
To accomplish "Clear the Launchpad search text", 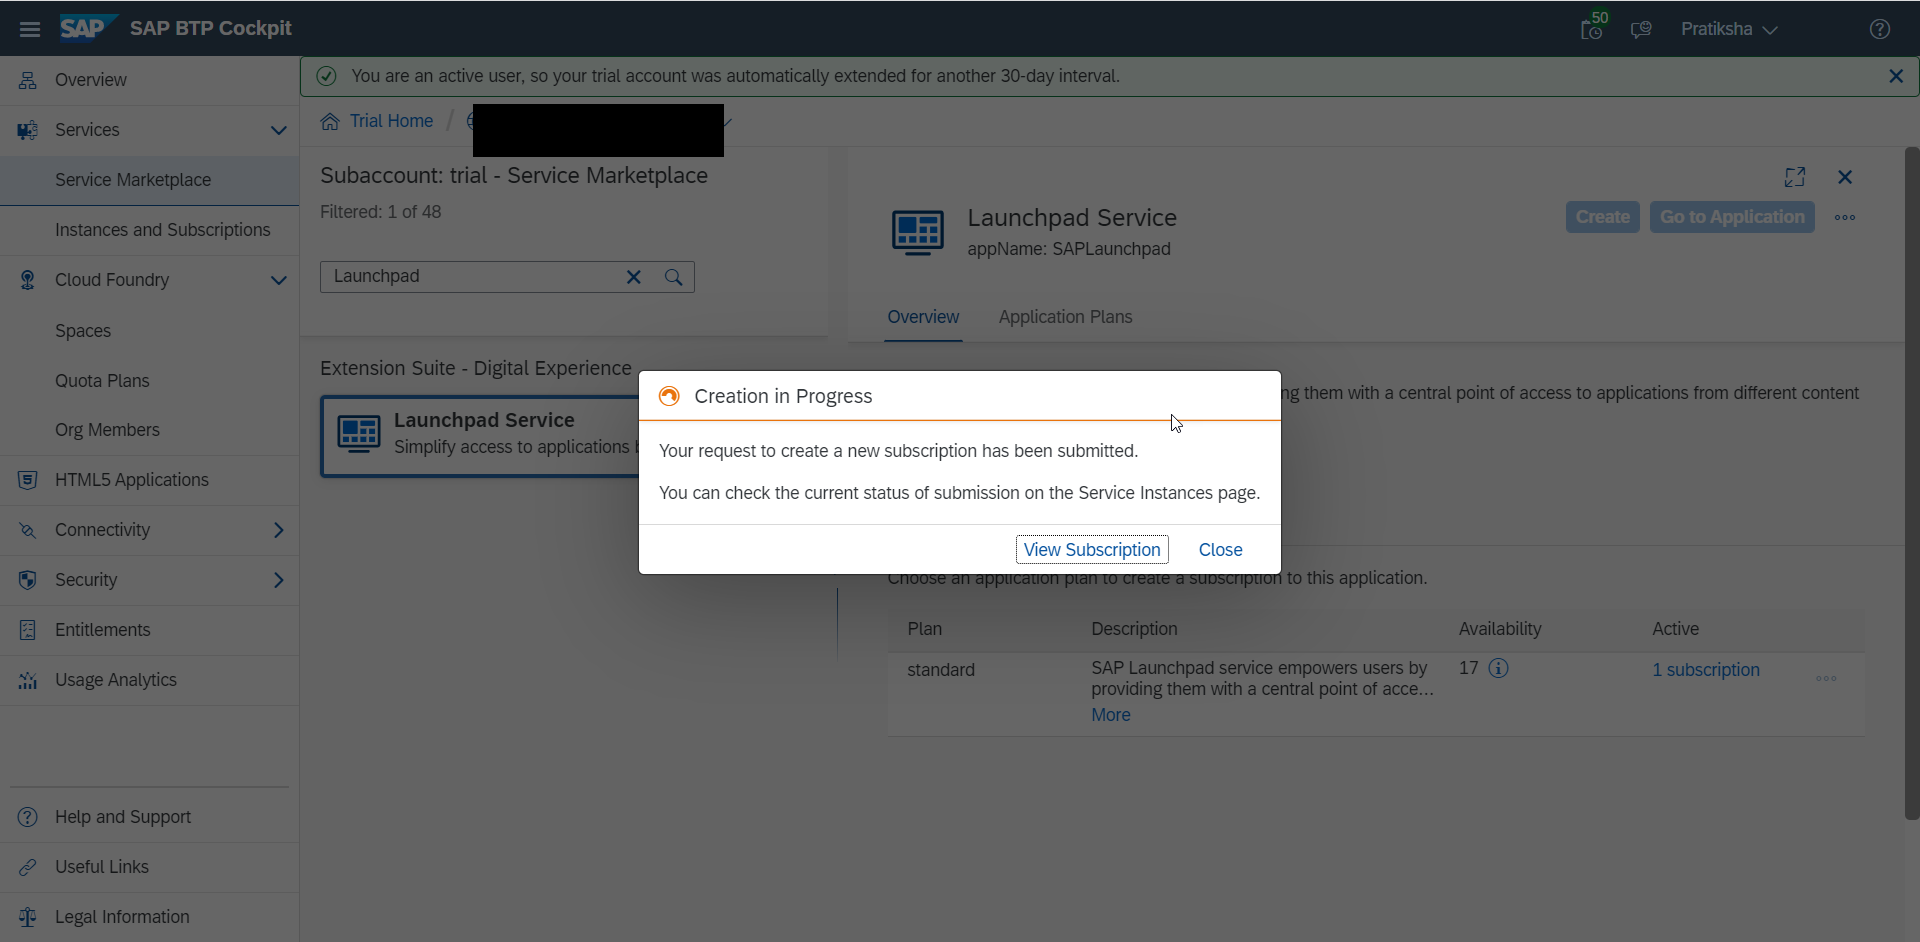I will pyautogui.click(x=633, y=277).
